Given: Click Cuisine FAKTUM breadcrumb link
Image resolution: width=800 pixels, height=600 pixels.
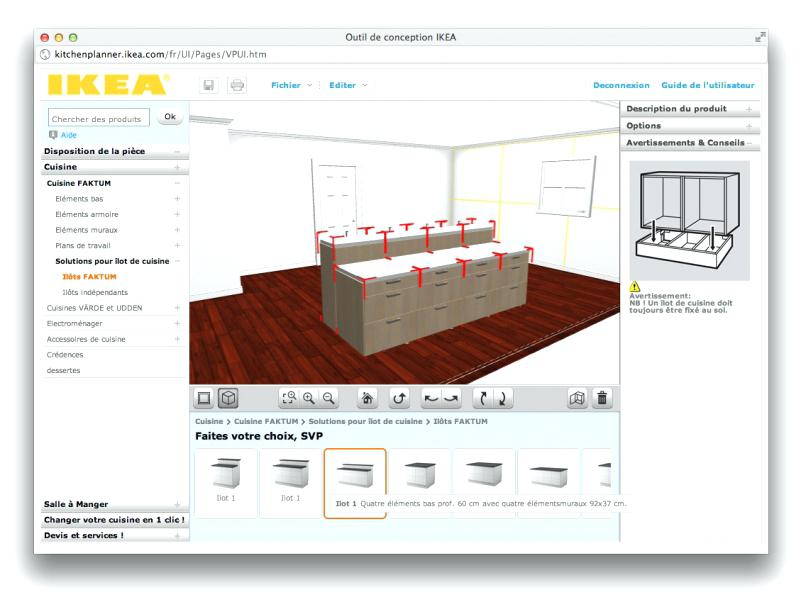Looking at the screenshot, I should pos(266,421).
